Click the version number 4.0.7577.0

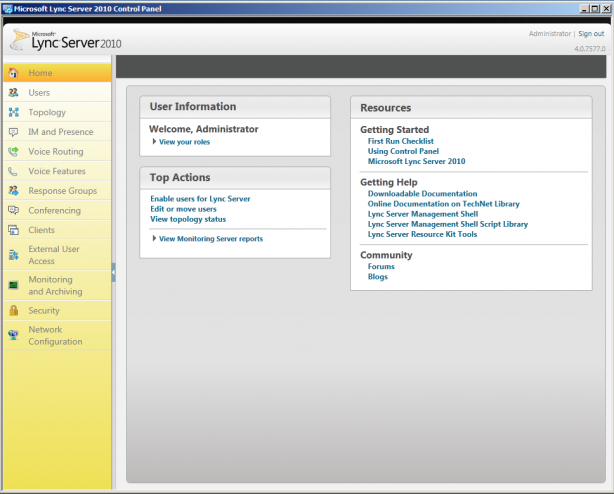tap(589, 49)
